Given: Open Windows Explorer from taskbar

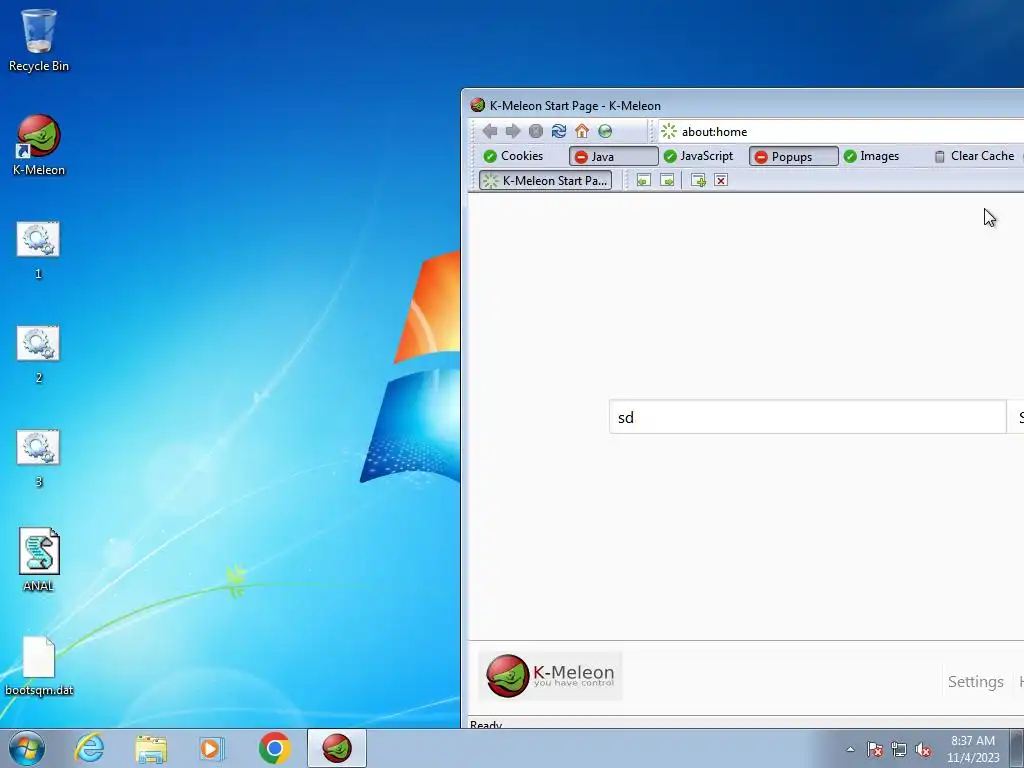Looking at the screenshot, I should 151,748.
